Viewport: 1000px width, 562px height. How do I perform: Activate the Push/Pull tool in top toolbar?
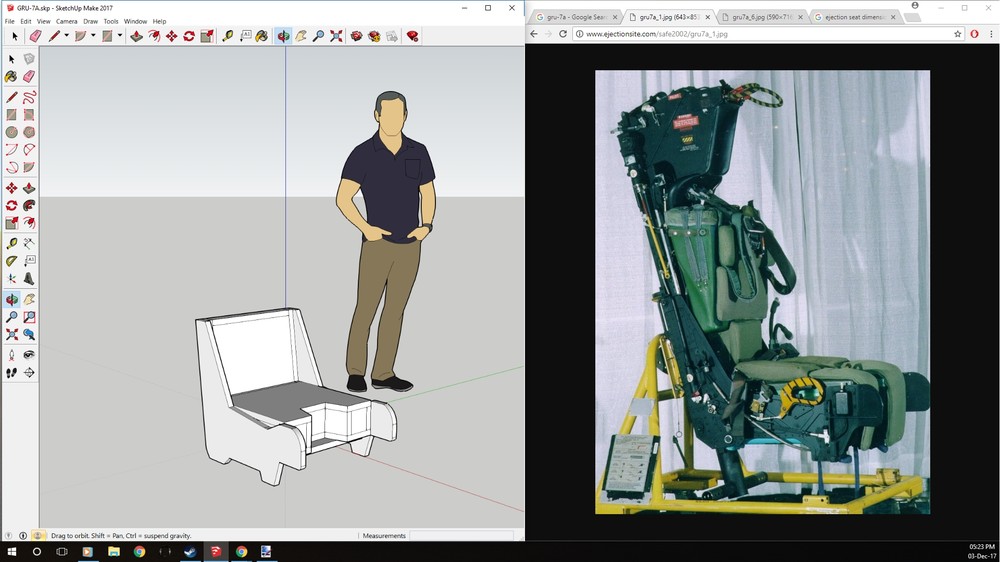[137, 36]
